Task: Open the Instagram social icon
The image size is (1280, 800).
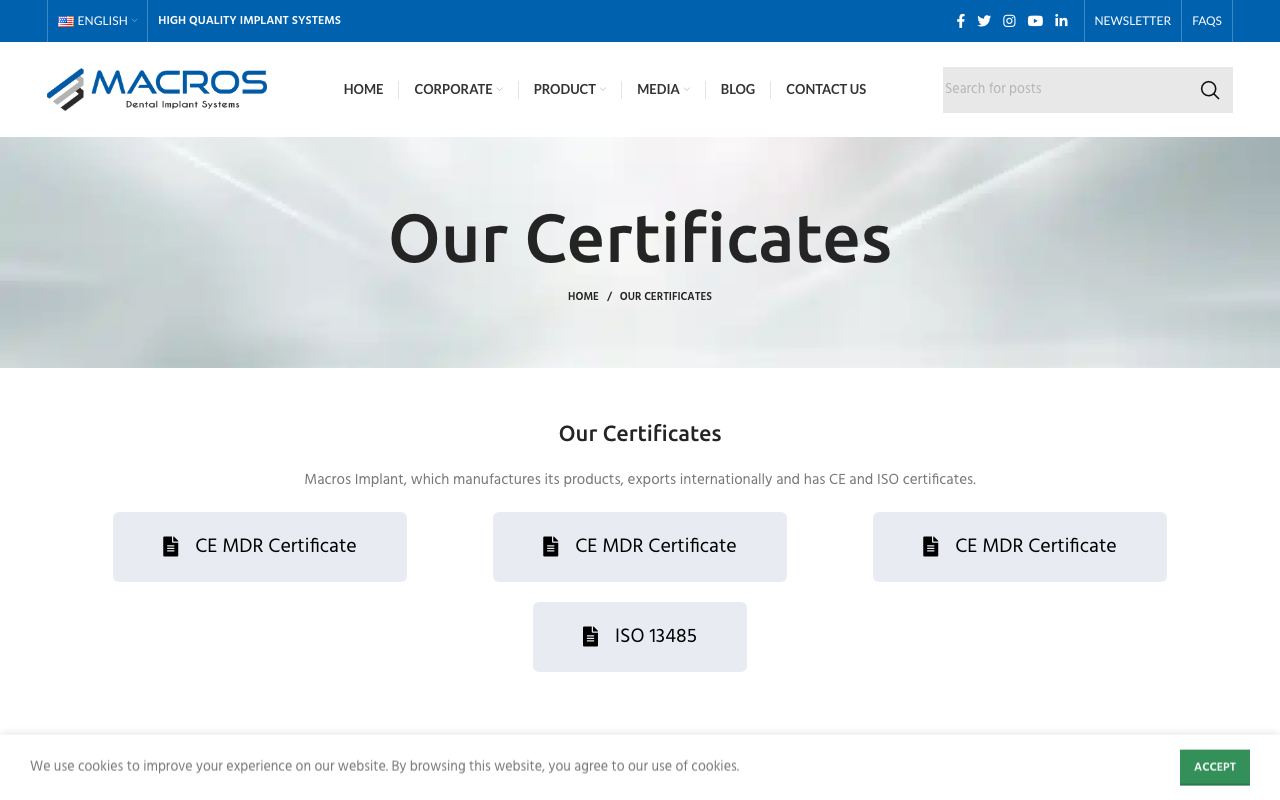Action: 1010,21
